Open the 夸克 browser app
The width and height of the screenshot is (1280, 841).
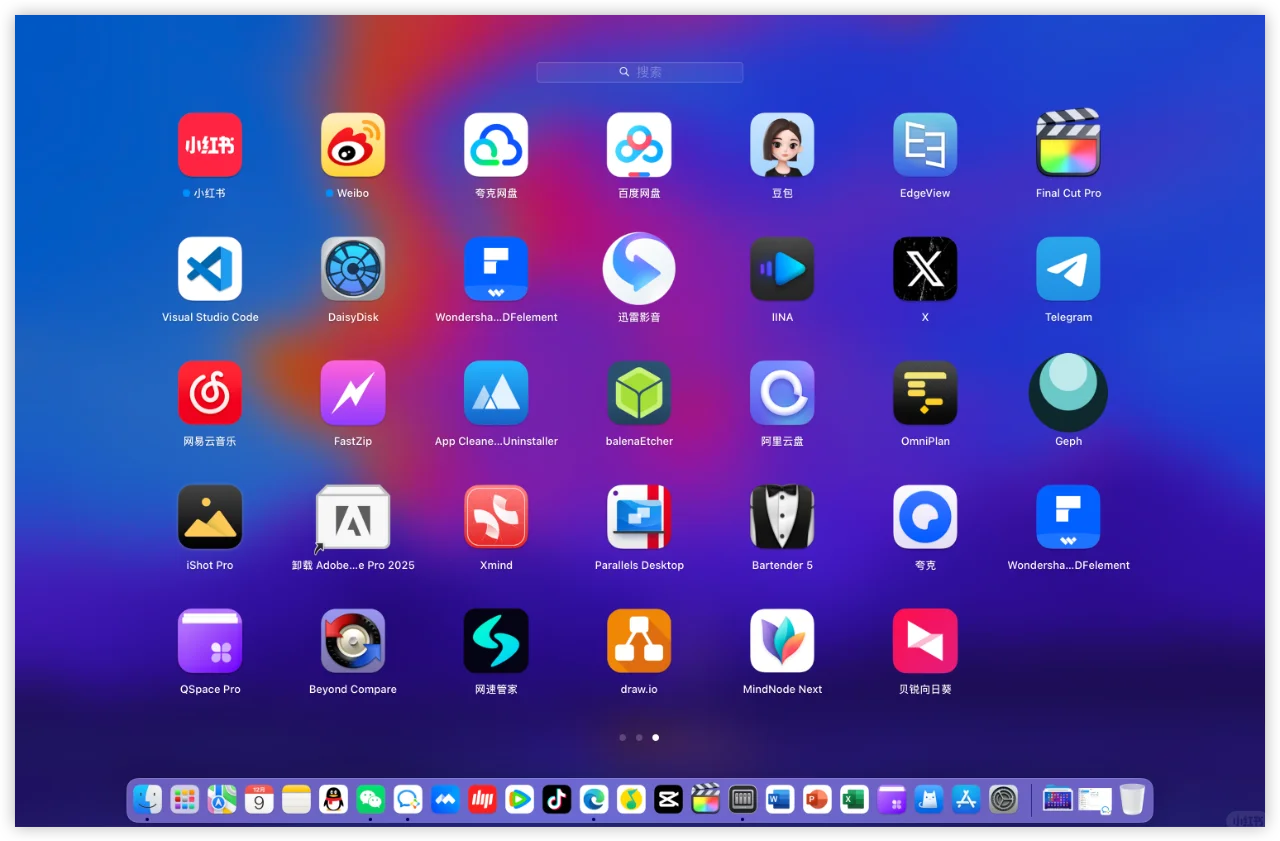coord(925,517)
